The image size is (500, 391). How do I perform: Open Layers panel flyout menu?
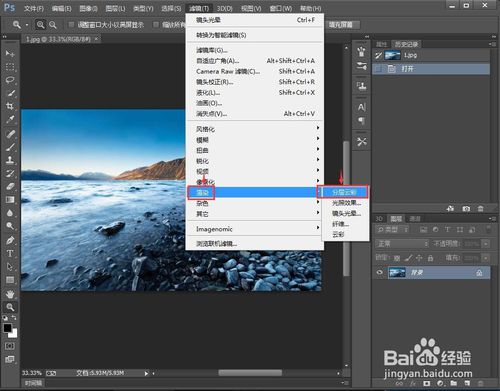491,219
